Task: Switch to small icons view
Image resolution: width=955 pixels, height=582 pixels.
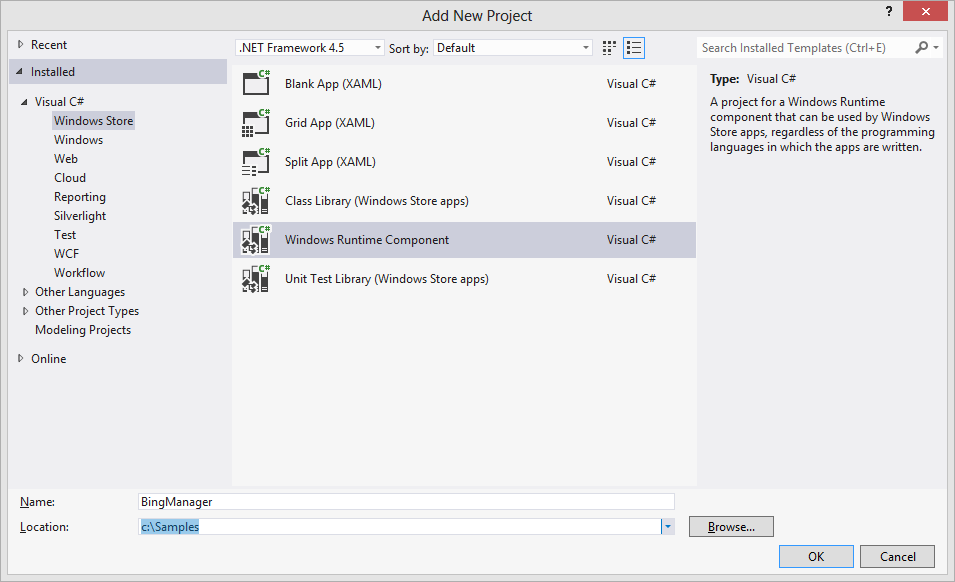Action: click(610, 48)
